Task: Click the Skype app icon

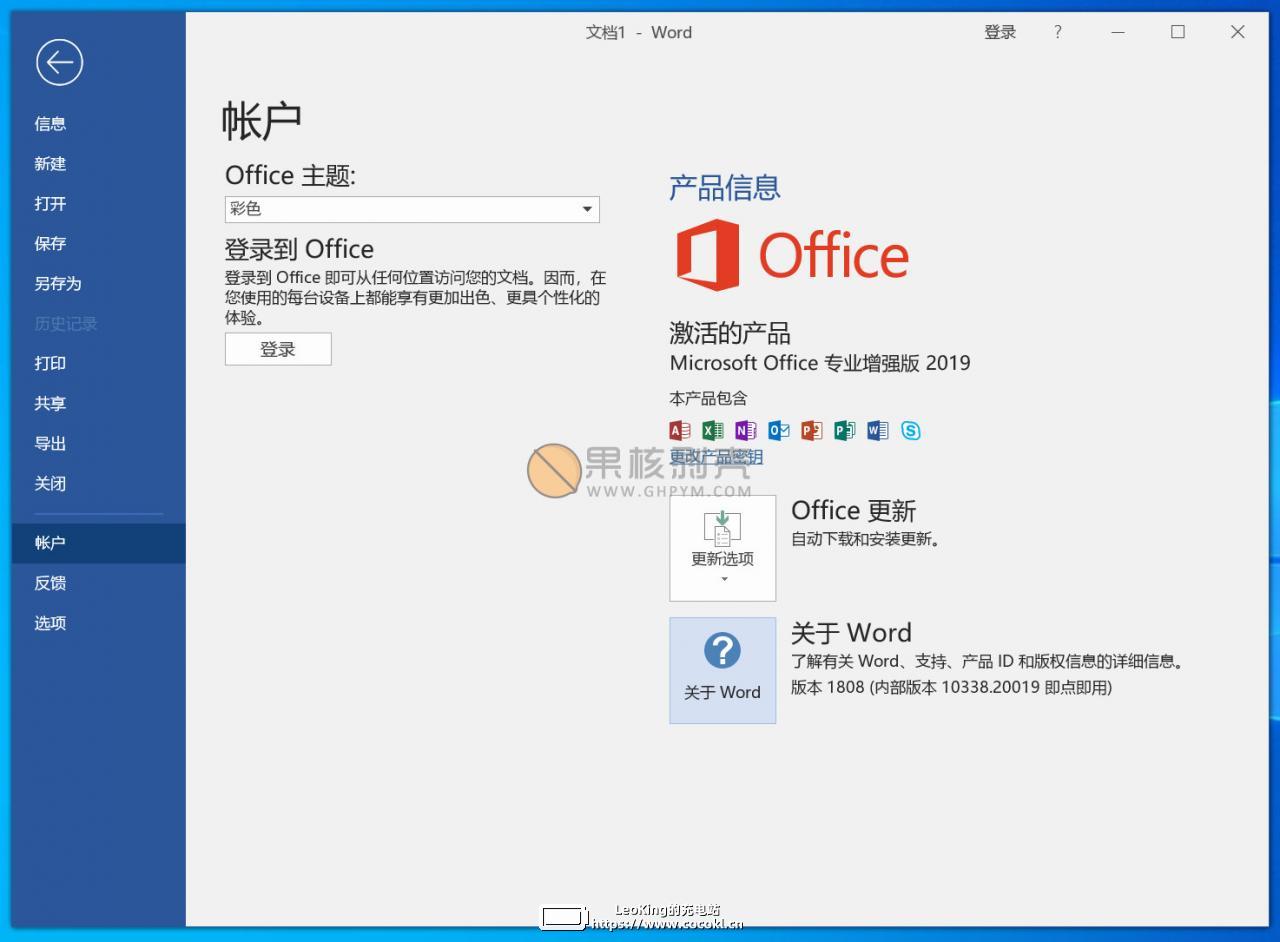Action: [911, 430]
